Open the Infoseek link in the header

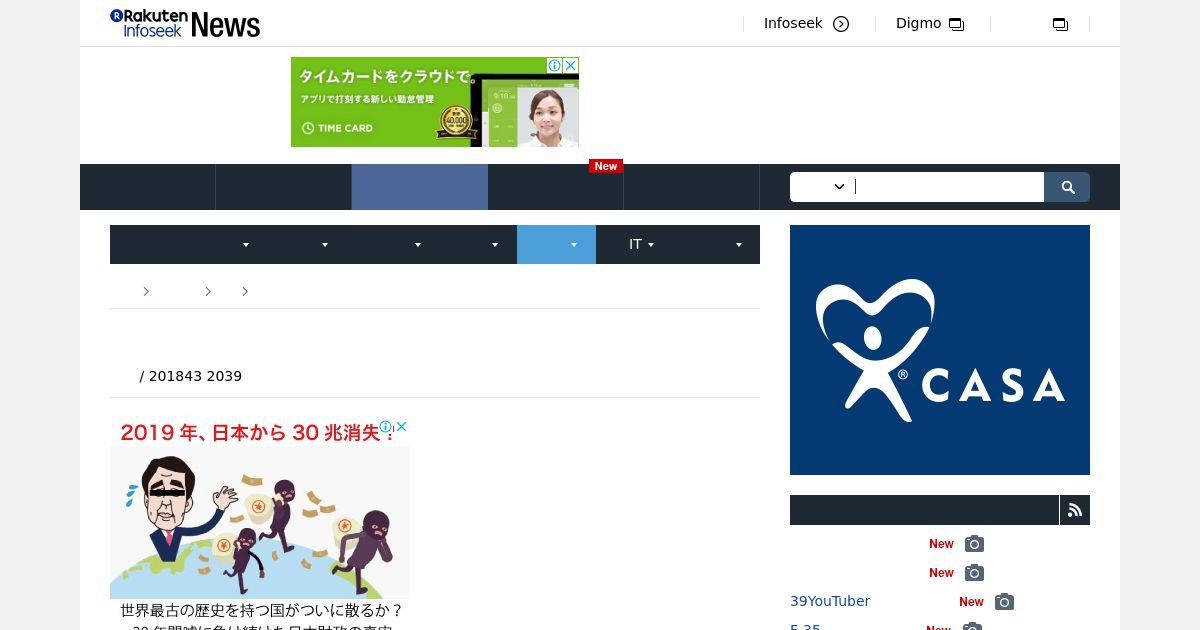(x=793, y=23)
